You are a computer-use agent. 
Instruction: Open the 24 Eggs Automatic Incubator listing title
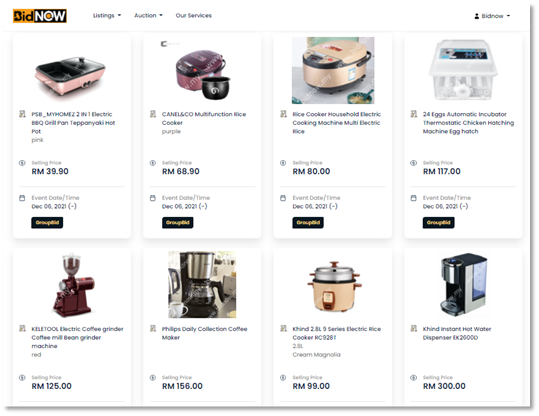tap(468, 123)
